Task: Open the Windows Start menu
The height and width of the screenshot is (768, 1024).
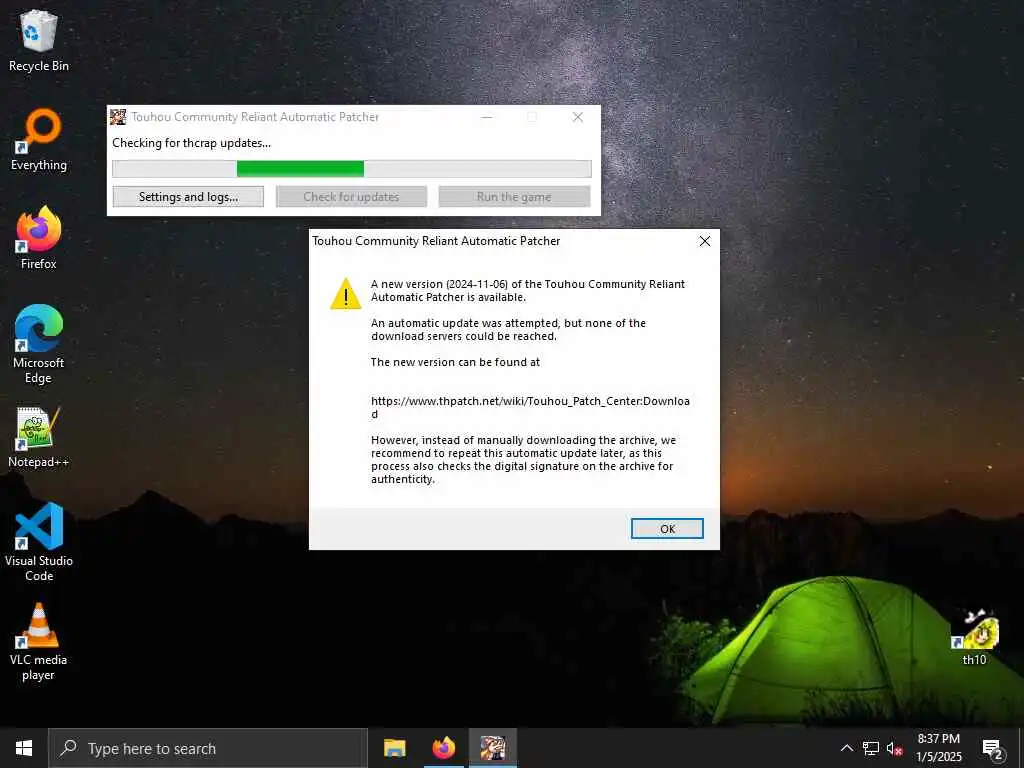Action: point(24,748)
